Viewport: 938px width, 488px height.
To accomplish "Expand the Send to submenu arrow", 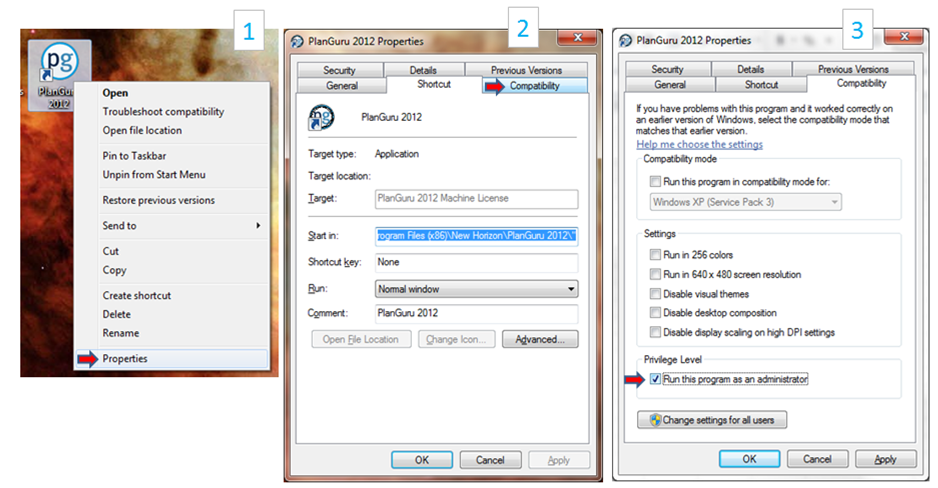I will pos(258,225).
